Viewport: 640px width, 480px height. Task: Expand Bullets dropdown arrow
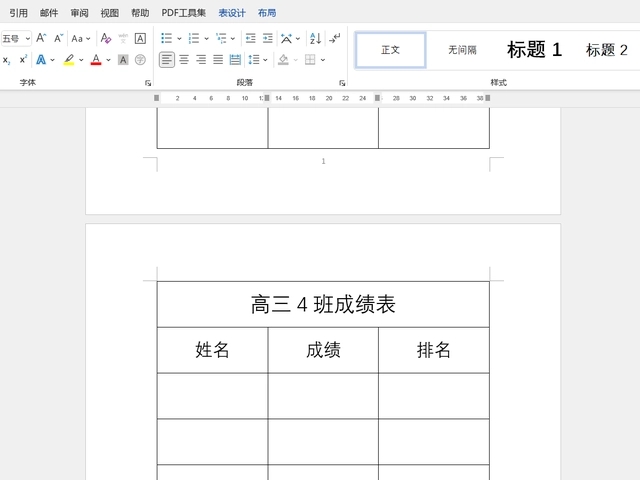(x=179, y=39)
